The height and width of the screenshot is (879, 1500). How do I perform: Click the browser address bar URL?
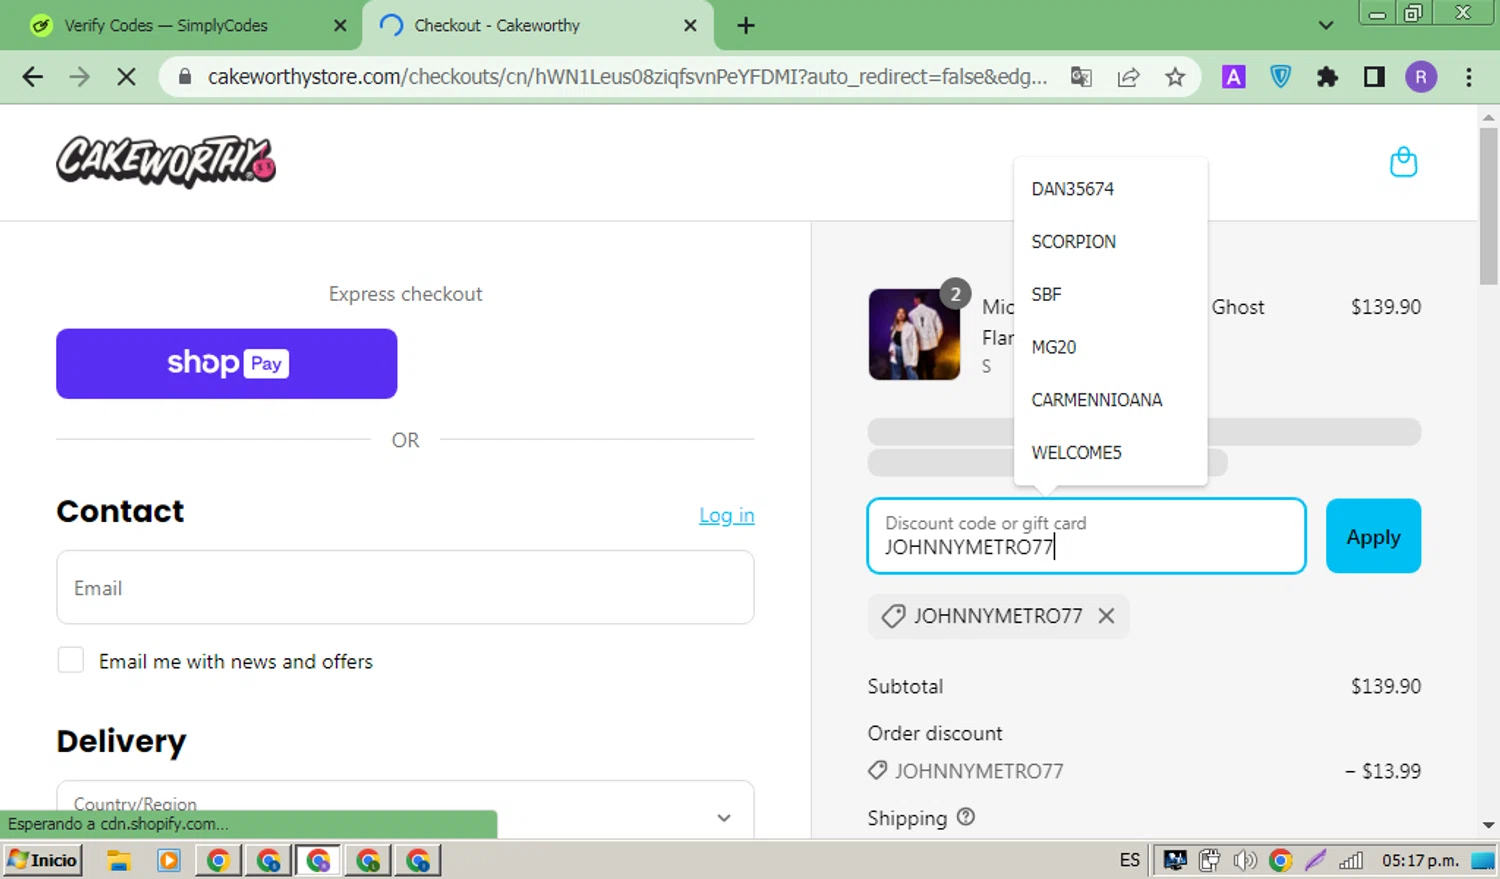(627, 77)
